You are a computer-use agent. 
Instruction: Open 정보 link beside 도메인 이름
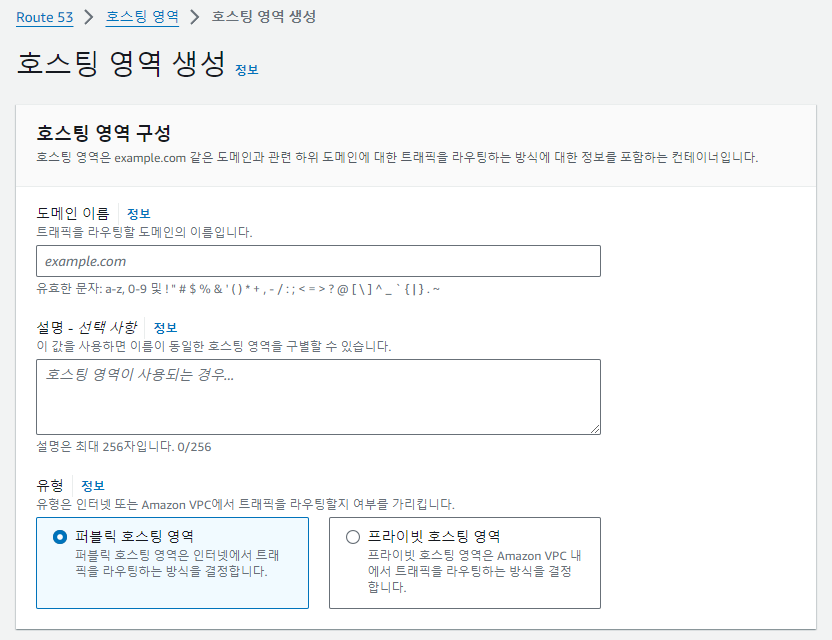point(138,213)
